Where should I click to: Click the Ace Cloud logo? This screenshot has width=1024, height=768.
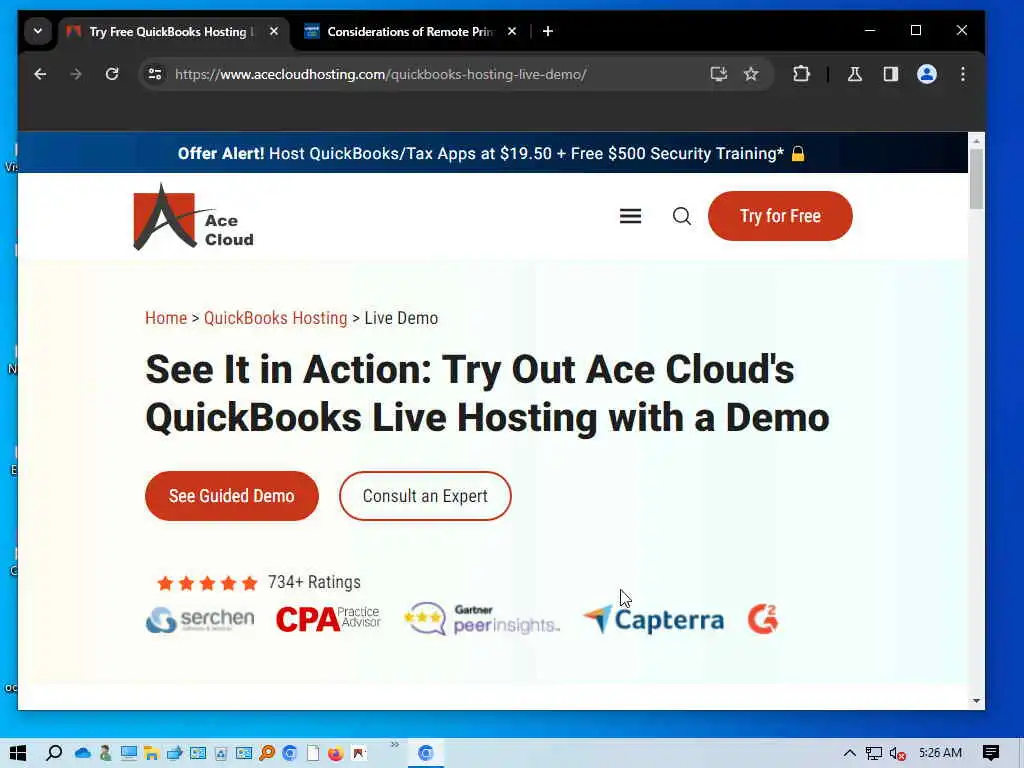[193, 216]
